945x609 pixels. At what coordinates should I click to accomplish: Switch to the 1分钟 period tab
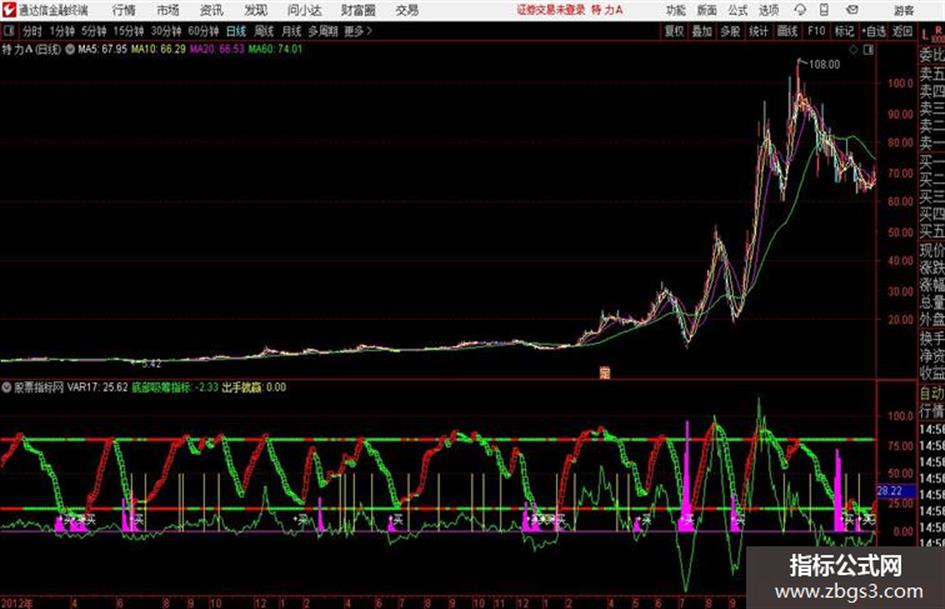61,31
